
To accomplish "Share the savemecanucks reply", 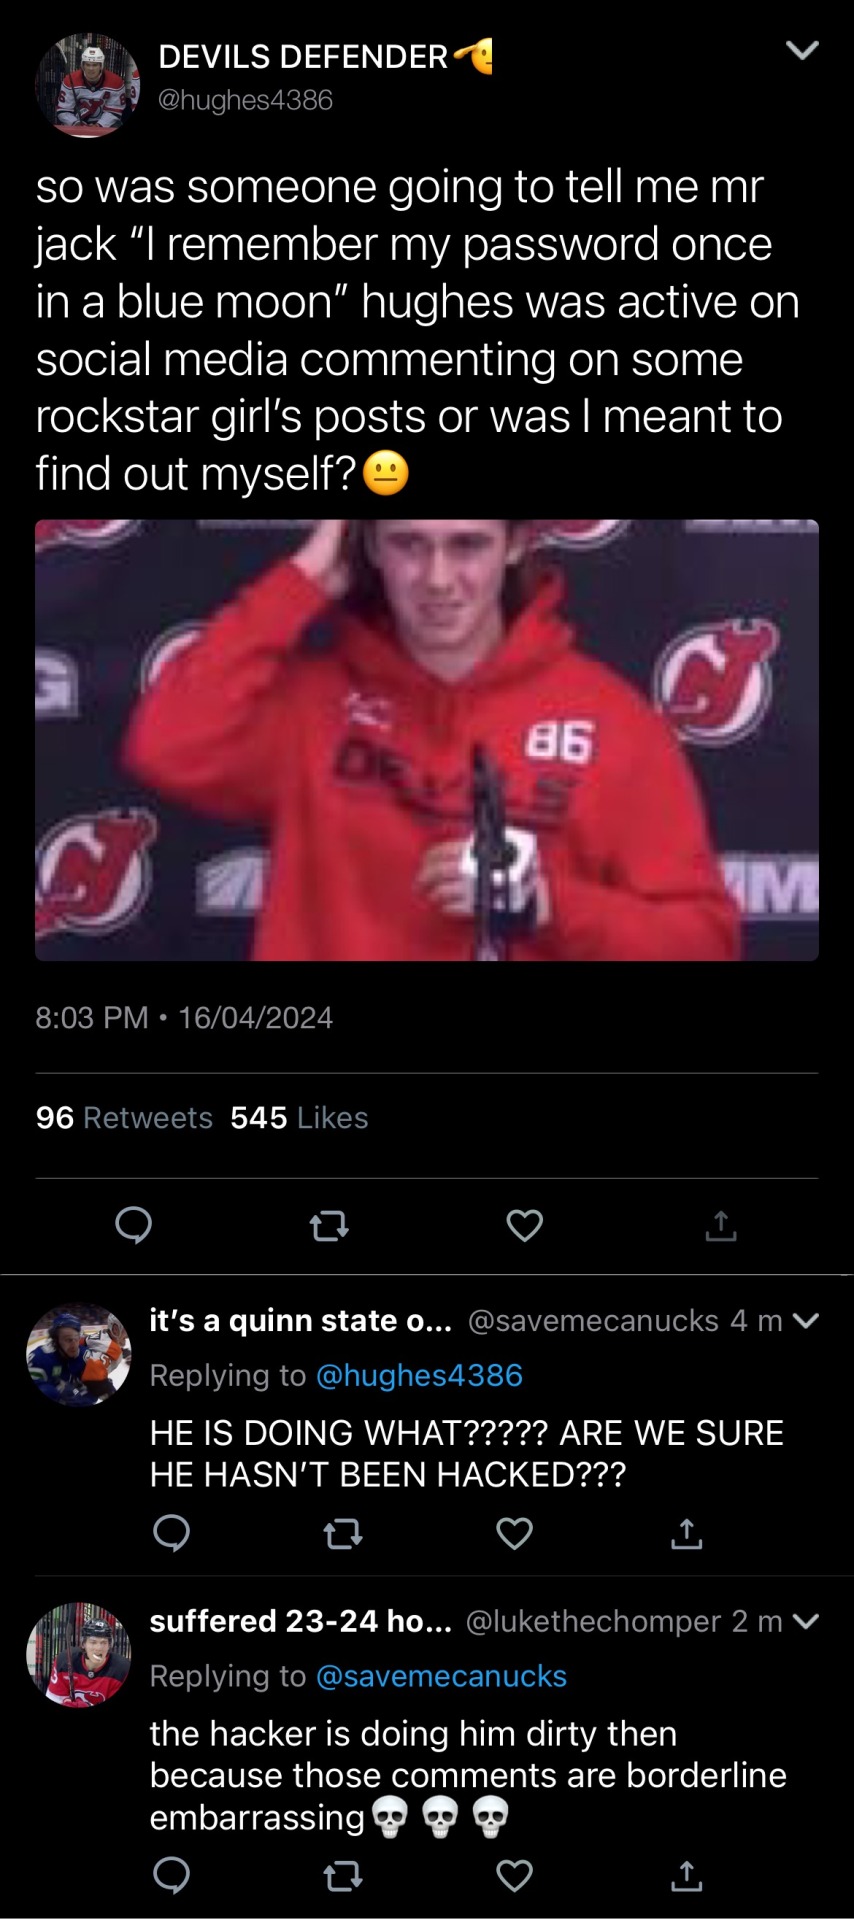I will click(x=686, y=1533).
